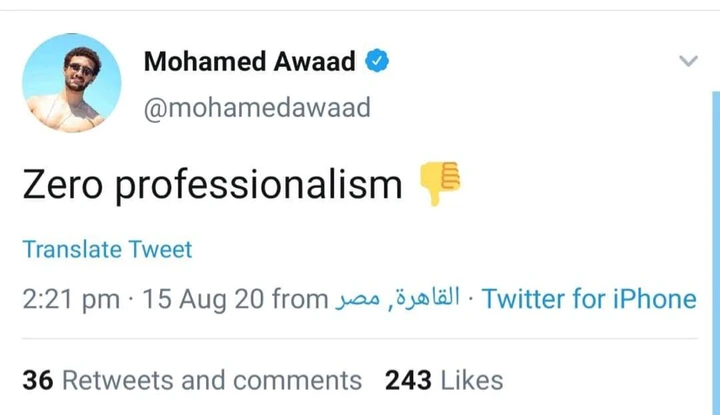View the 243 Likes list

444,380
